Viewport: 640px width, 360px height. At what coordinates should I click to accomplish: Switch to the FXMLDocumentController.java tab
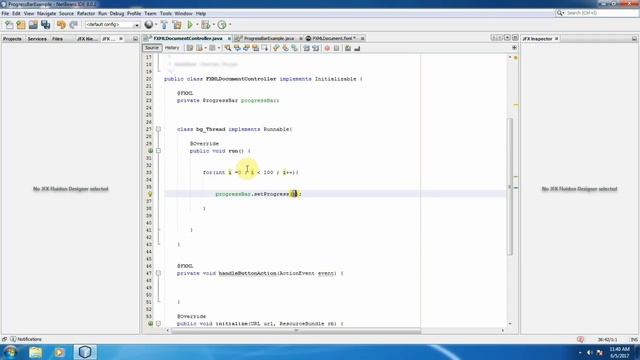(188, 38)
